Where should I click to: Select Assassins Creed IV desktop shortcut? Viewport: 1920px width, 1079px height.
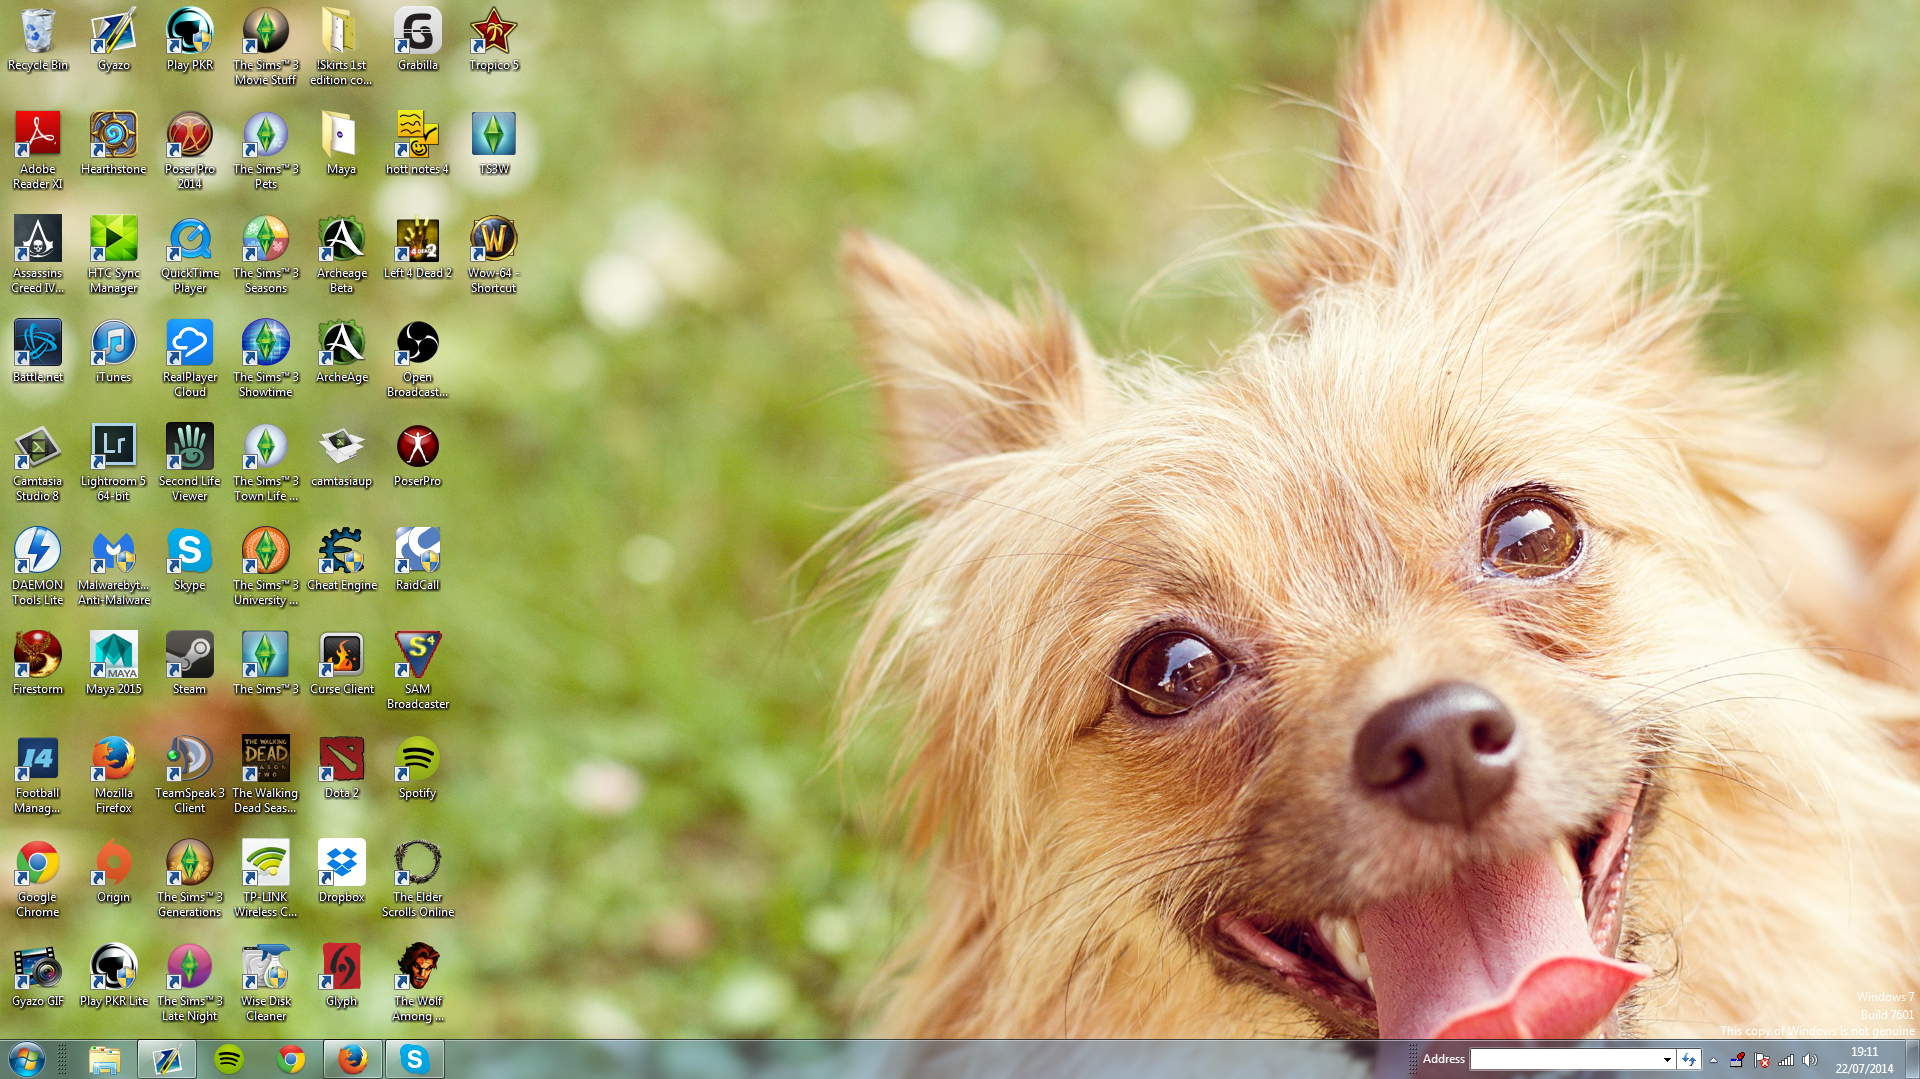[38, 255]
